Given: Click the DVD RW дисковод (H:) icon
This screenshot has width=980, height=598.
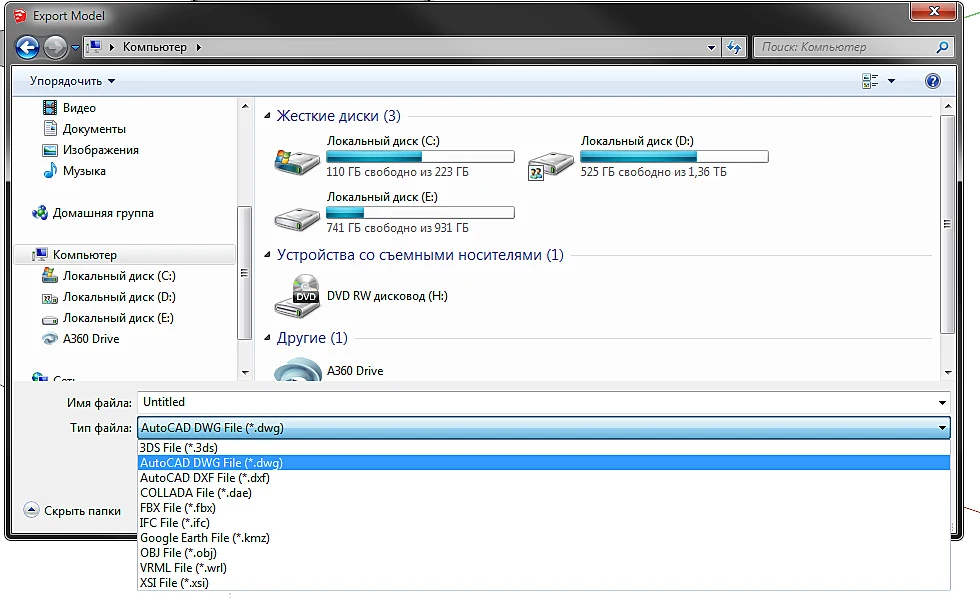Looking at the screenshot, I should point(297,295).
